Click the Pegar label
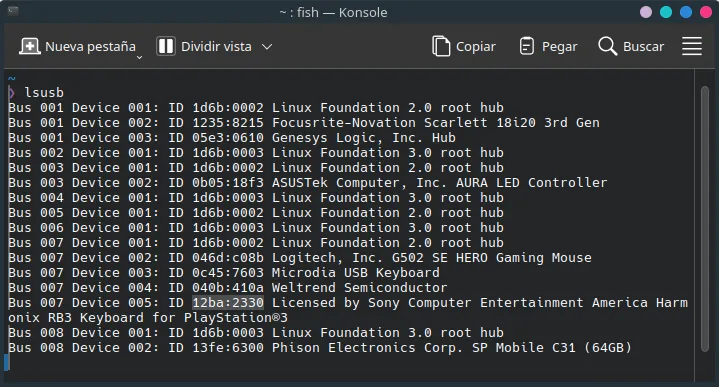 559,47
